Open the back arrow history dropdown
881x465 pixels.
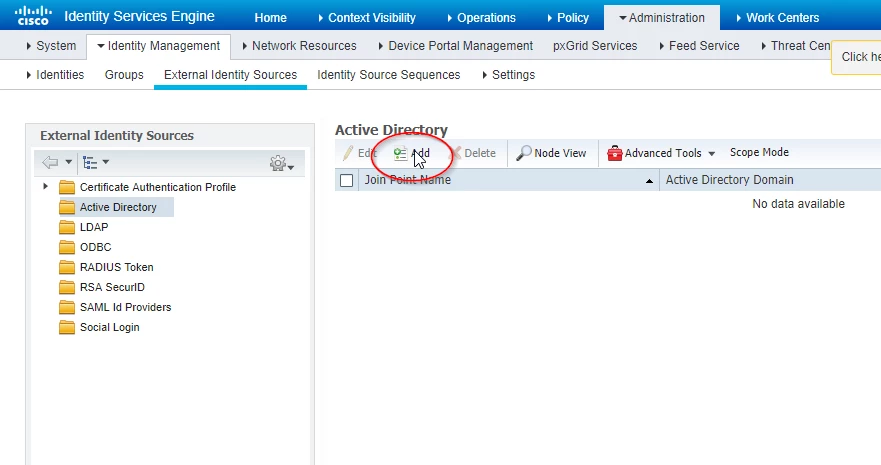point(69,162)
